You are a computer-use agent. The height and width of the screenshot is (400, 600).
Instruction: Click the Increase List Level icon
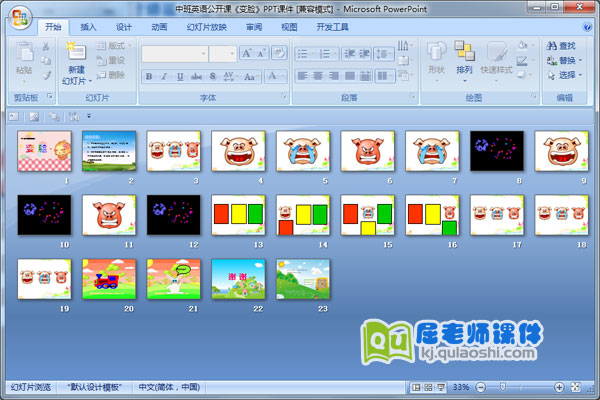365,54
